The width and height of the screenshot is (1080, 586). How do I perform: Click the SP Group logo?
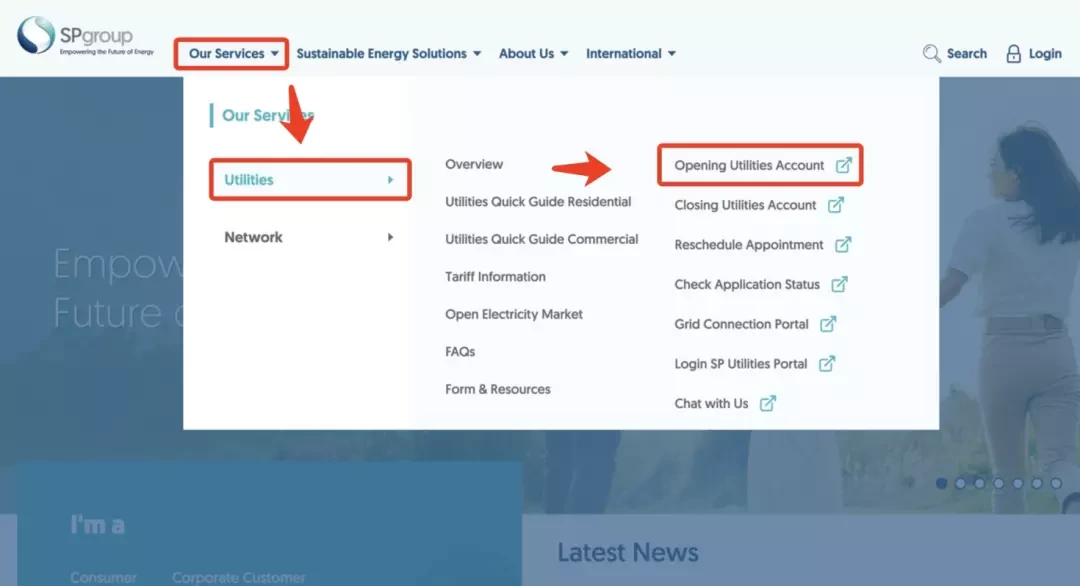pyautogui.click(x=85, y=36)
